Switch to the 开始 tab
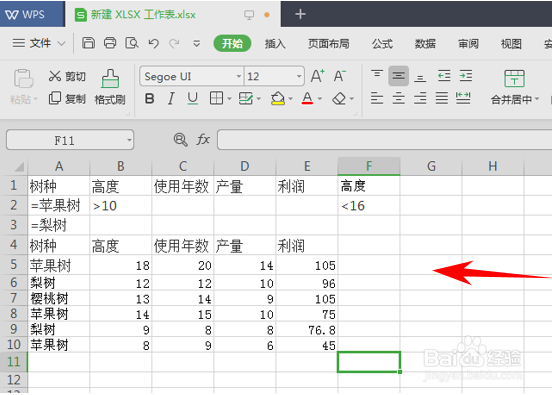Screen dimensions: 552x395 (232, 44)
